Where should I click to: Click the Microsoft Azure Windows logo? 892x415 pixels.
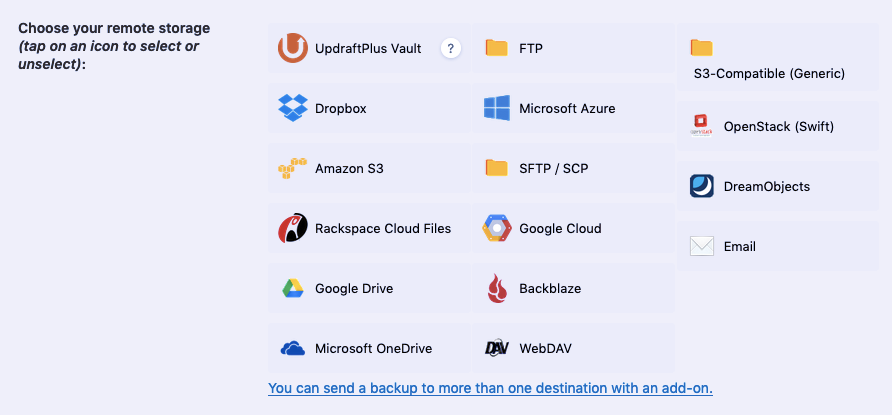tap(497, 108)
